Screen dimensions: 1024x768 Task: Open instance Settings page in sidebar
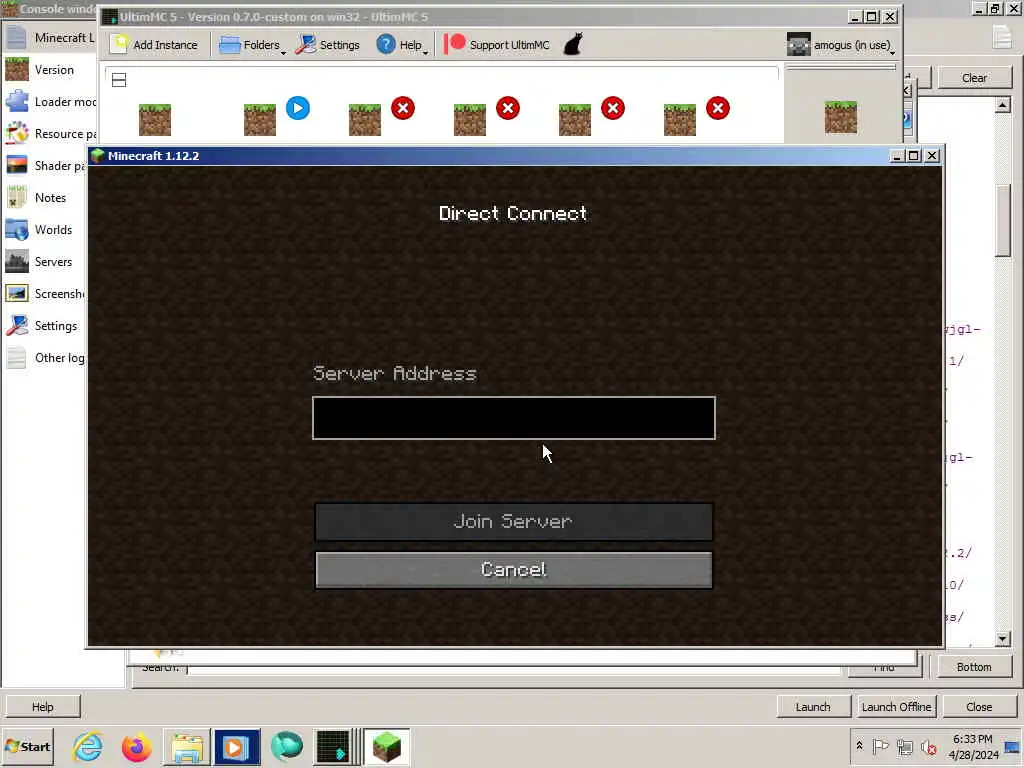[x=43, y=325]
